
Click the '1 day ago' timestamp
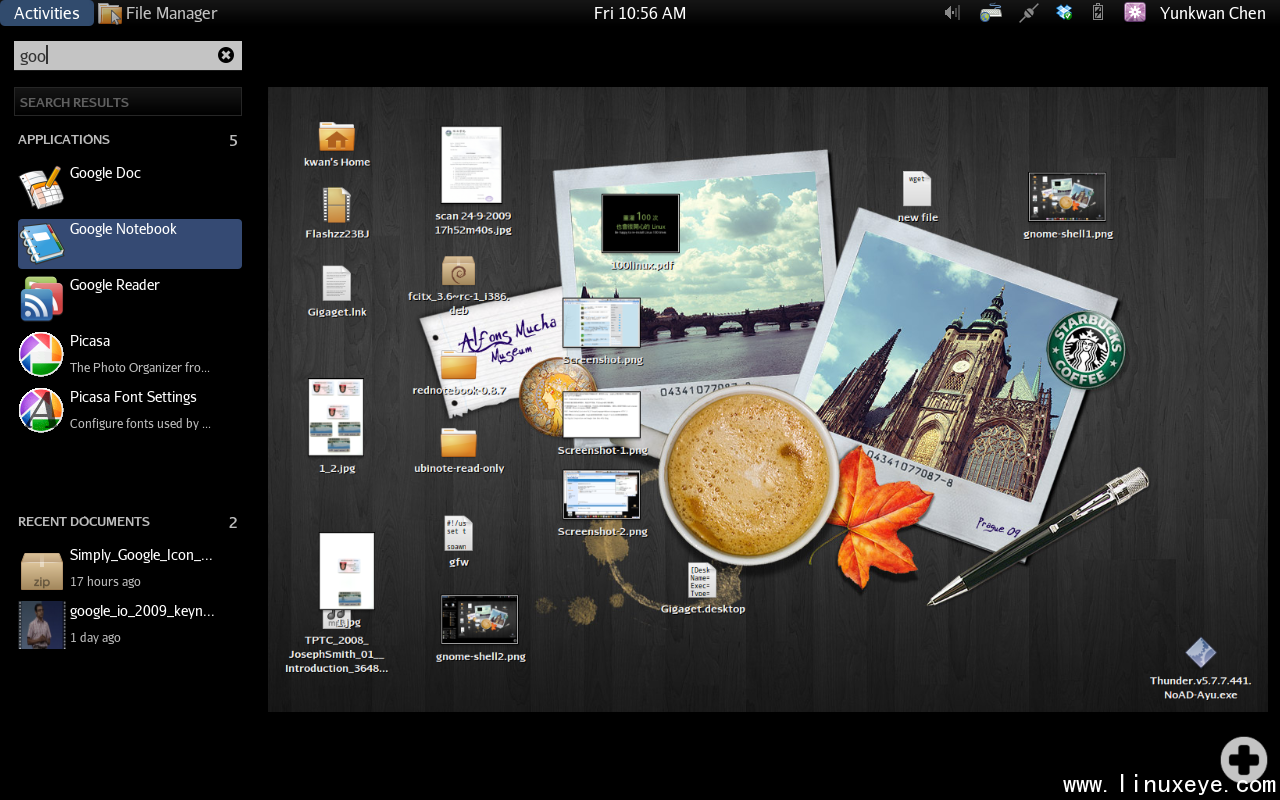point(95,638)
